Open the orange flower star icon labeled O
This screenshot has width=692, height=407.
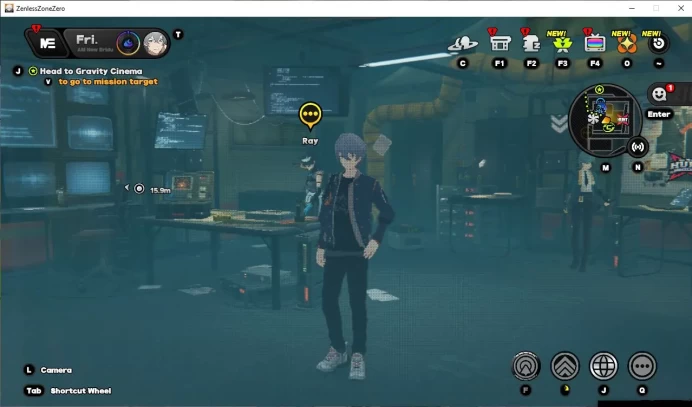pyautogui.click(x=627, y=44)
